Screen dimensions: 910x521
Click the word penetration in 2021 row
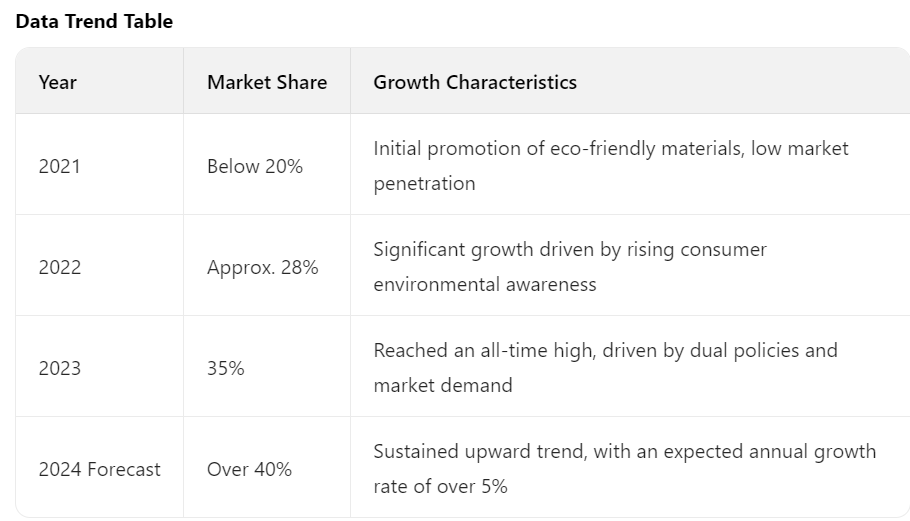pos(424,183)
